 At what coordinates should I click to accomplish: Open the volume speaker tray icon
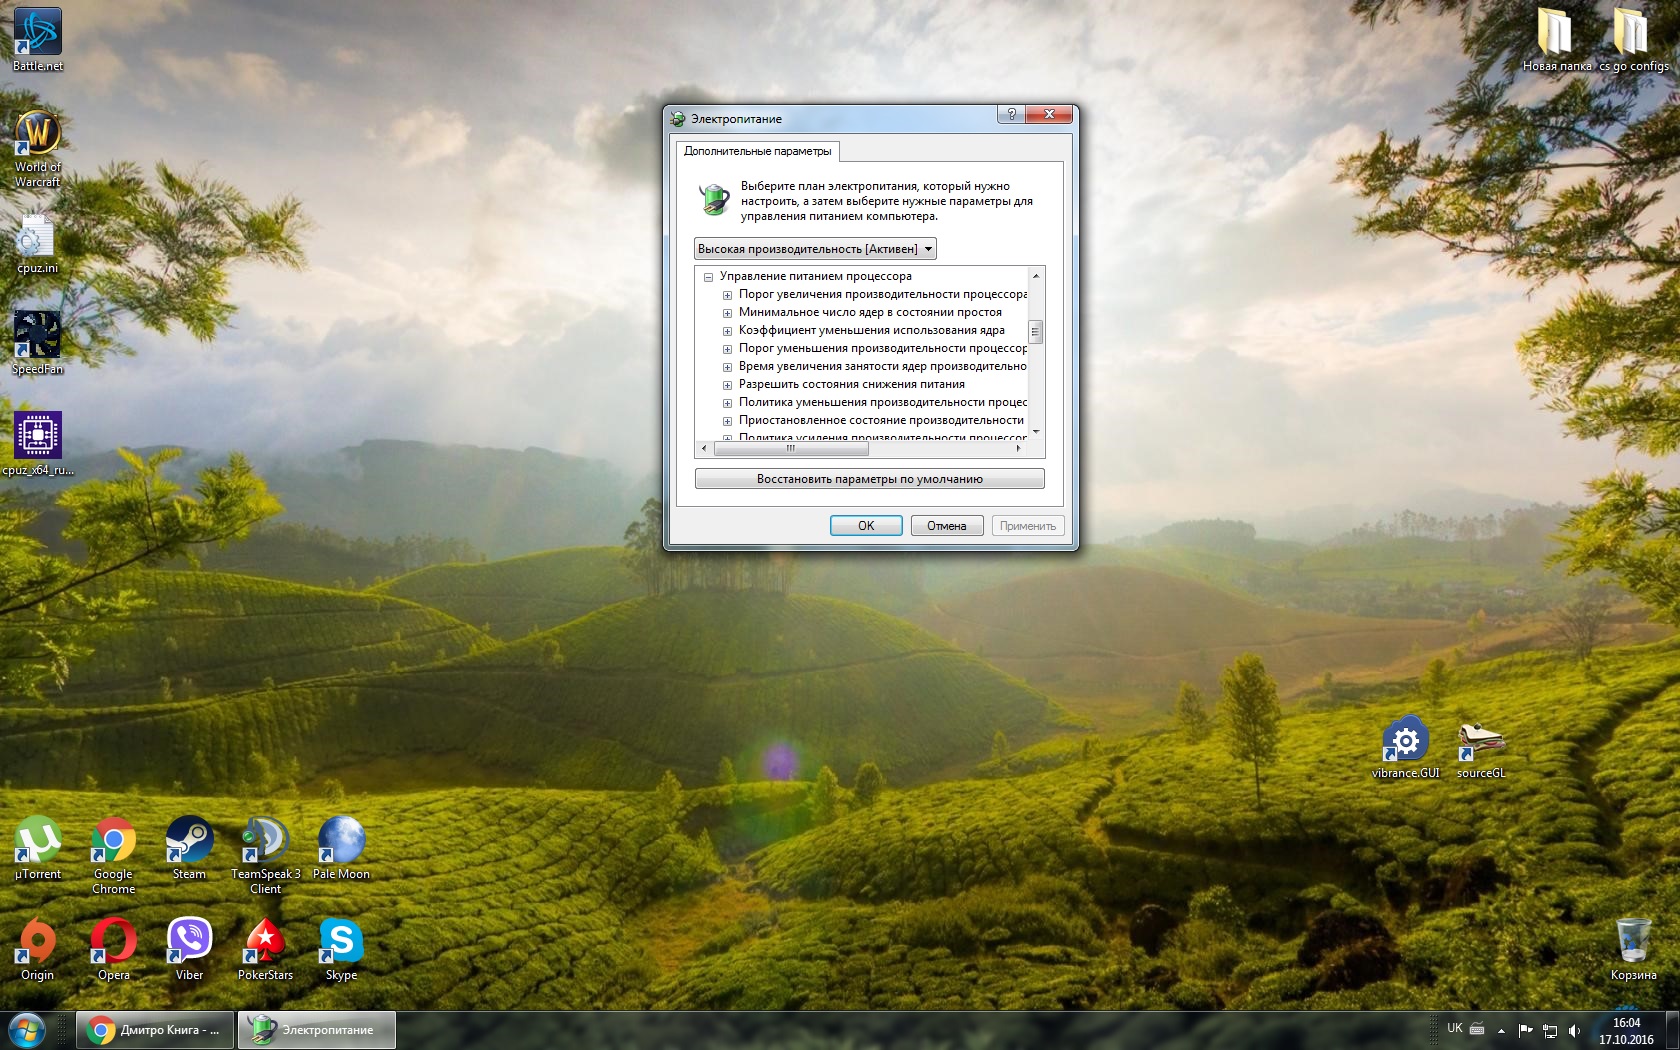pos(1575,1030)
